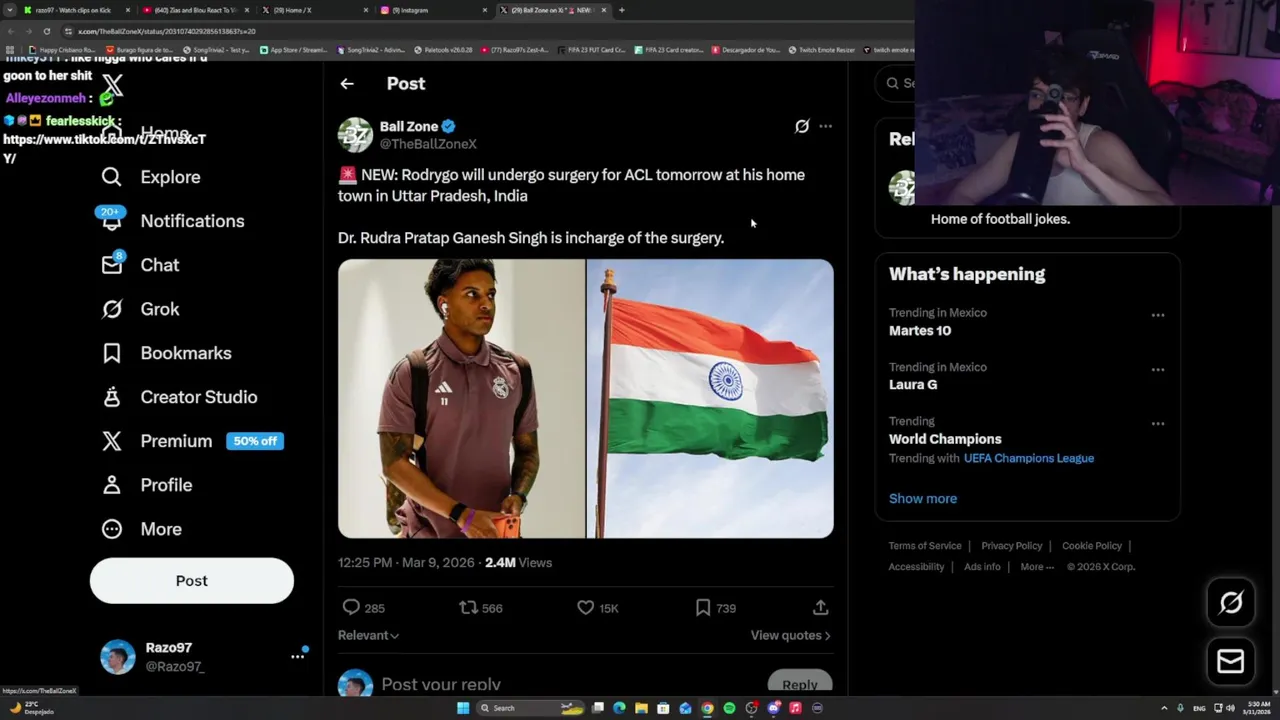Open Spotify from the taskbar
The image size is (1280, 720).
tap(729, 708)
